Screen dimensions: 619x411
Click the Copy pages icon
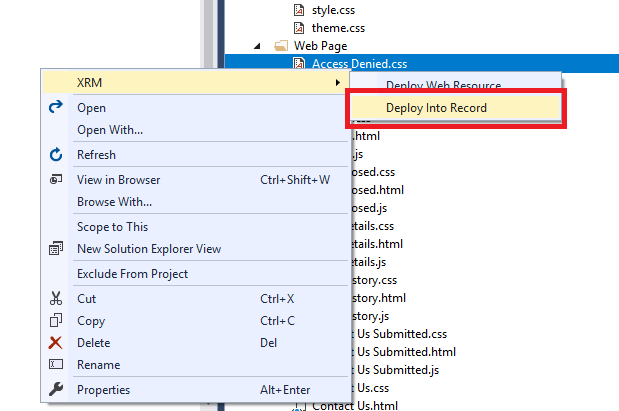tap(56, 321)
